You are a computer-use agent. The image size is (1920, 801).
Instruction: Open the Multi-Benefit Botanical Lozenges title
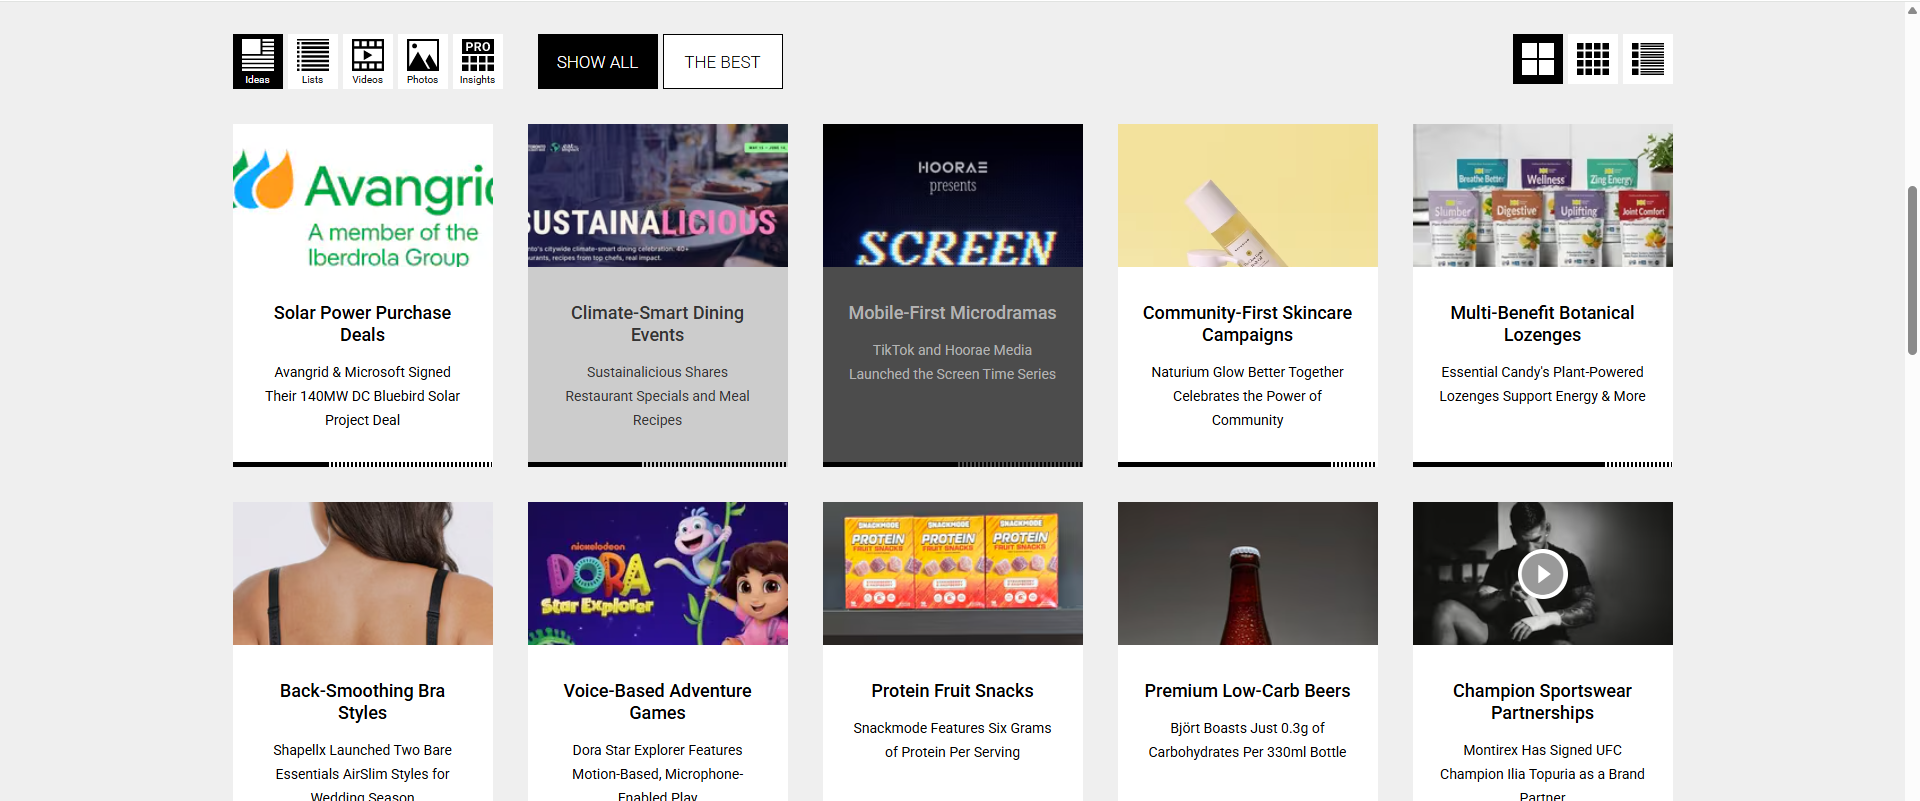[1543, 324]
